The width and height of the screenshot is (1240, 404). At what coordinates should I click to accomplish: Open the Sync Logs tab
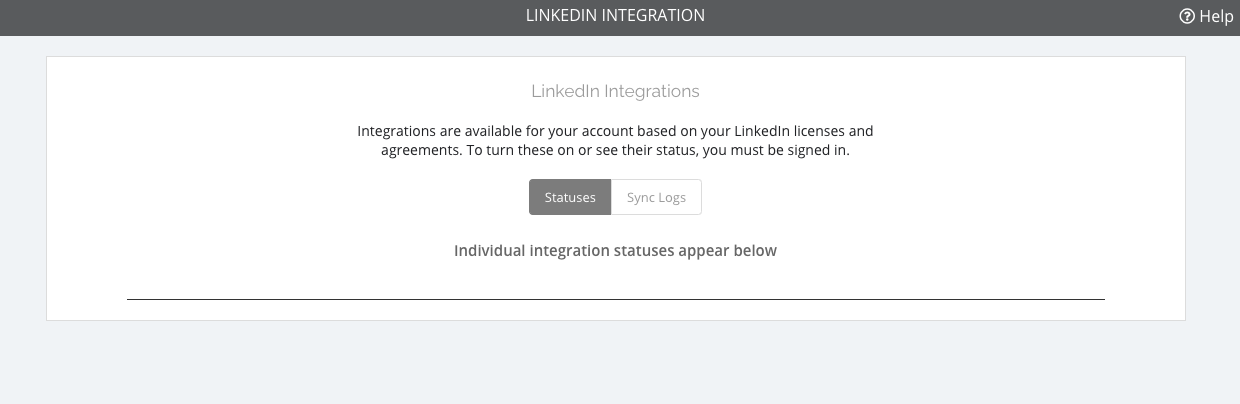tap(656, 197)
